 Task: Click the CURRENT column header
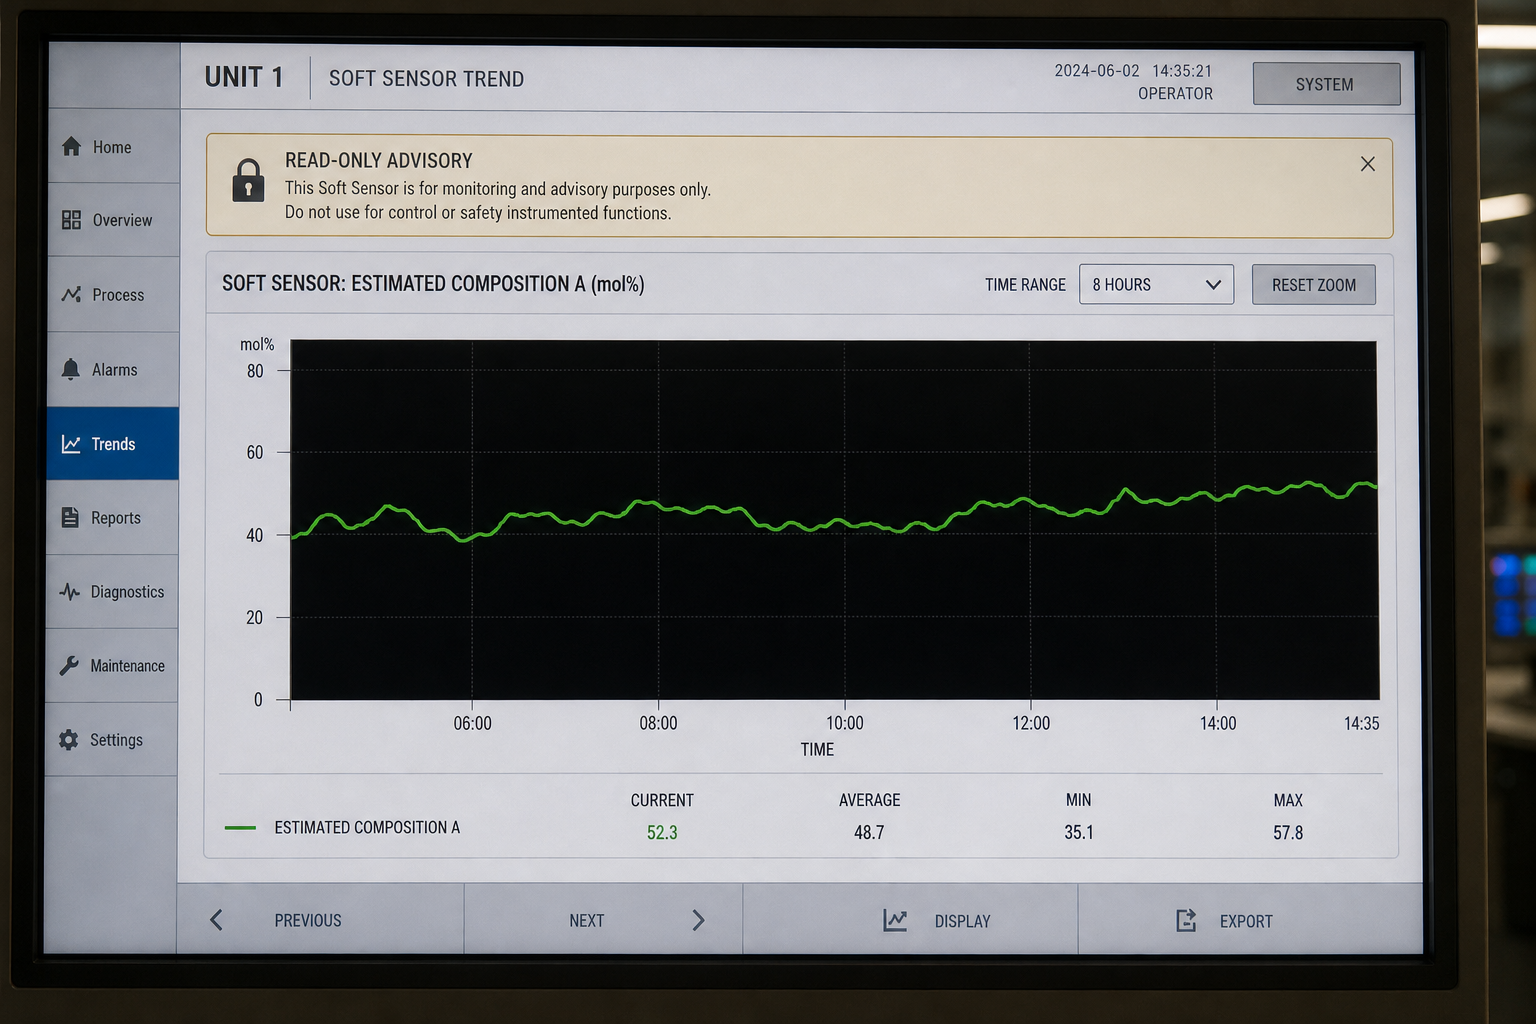click(x=662, y=800)
